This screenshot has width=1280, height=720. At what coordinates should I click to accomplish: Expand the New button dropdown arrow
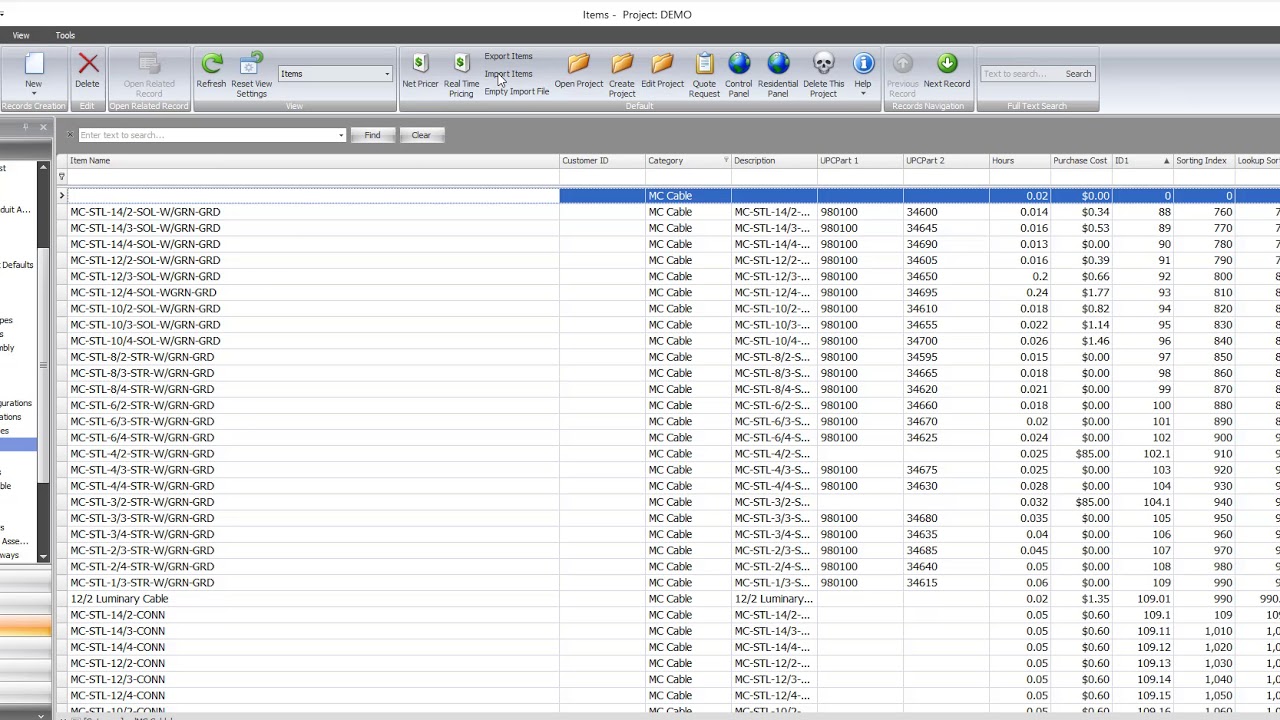click(x=33, y=94)
